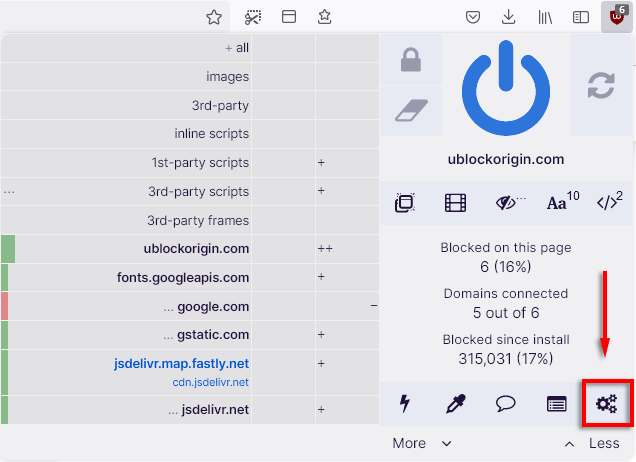Report an issue speech bubble icon
Image resolution: width=636 pixels, height=462 pixels.
click(505, 404)
